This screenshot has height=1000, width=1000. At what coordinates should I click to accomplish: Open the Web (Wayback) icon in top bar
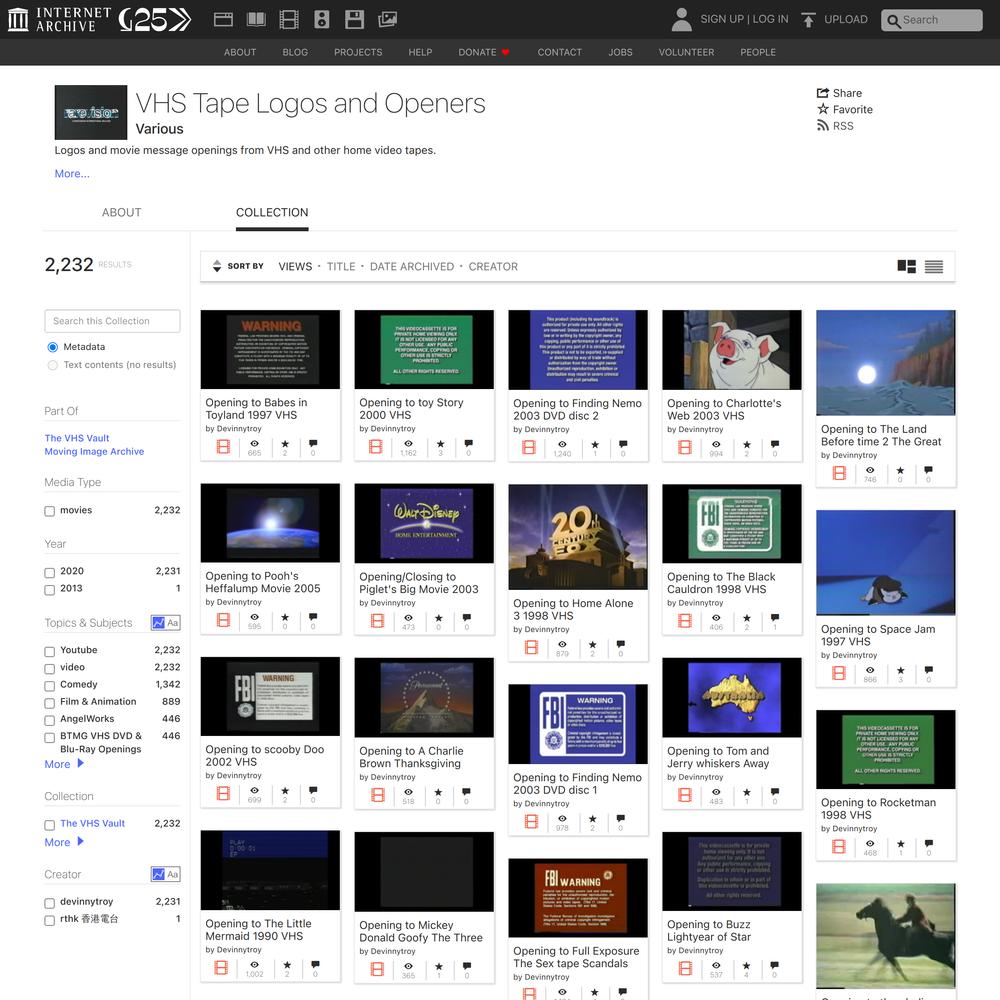(x=223, y=20)
